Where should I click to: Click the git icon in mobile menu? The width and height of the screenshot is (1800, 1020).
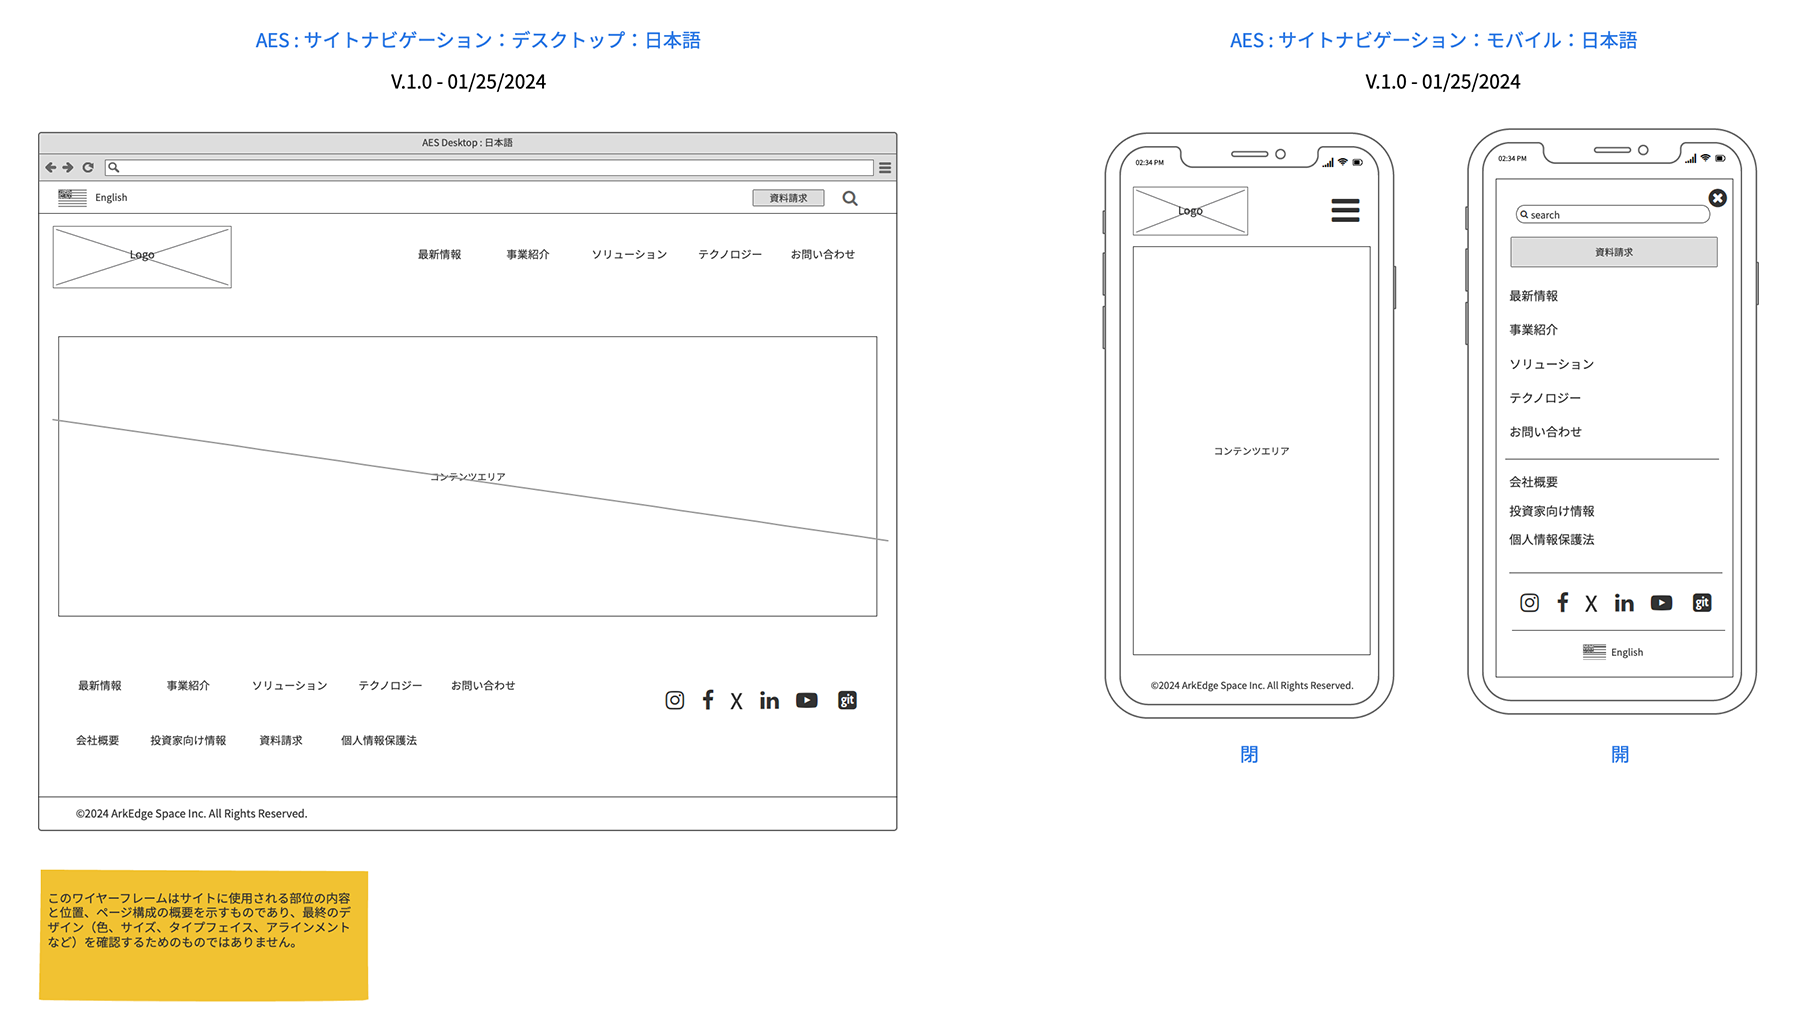coord(1702,603)
